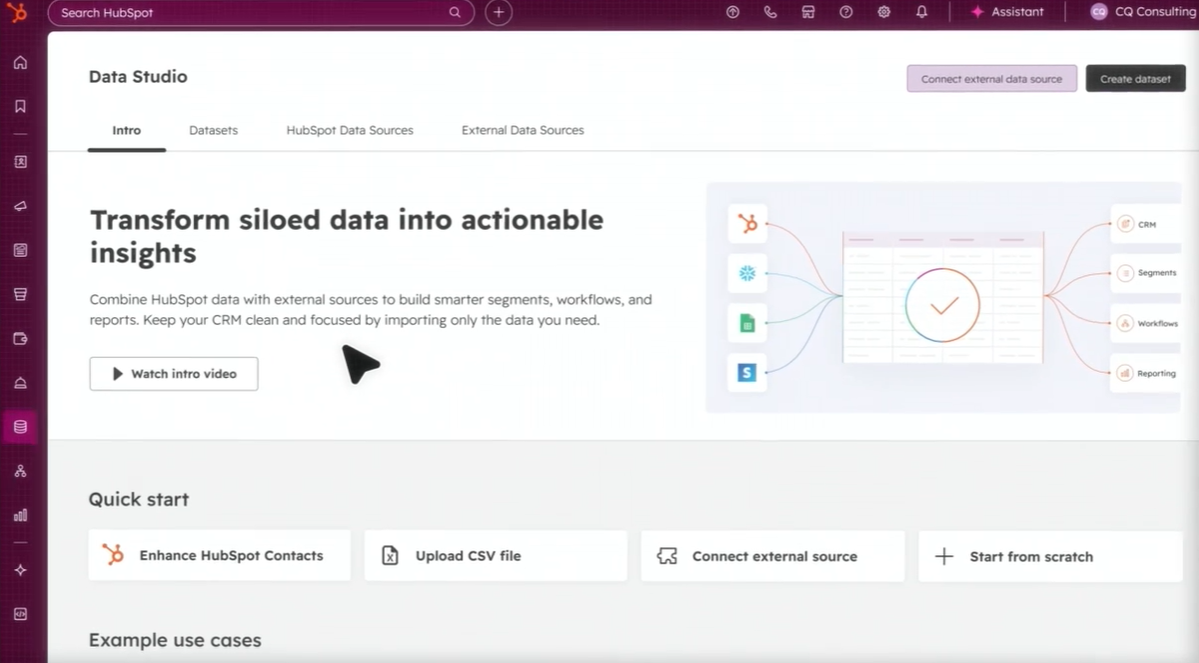Open the Marketplace icon in top bar
This screenshot has width=1199, height=663.
(x=808, y=12)
